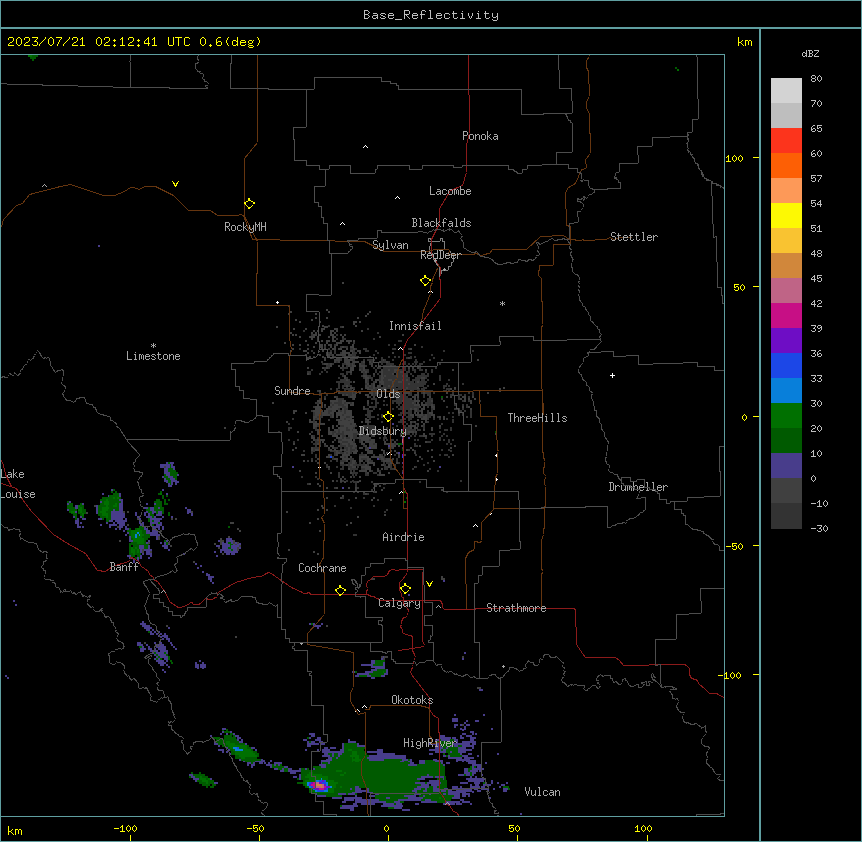
Task: Click the Drumheller town label
Action: coord(638,487)
